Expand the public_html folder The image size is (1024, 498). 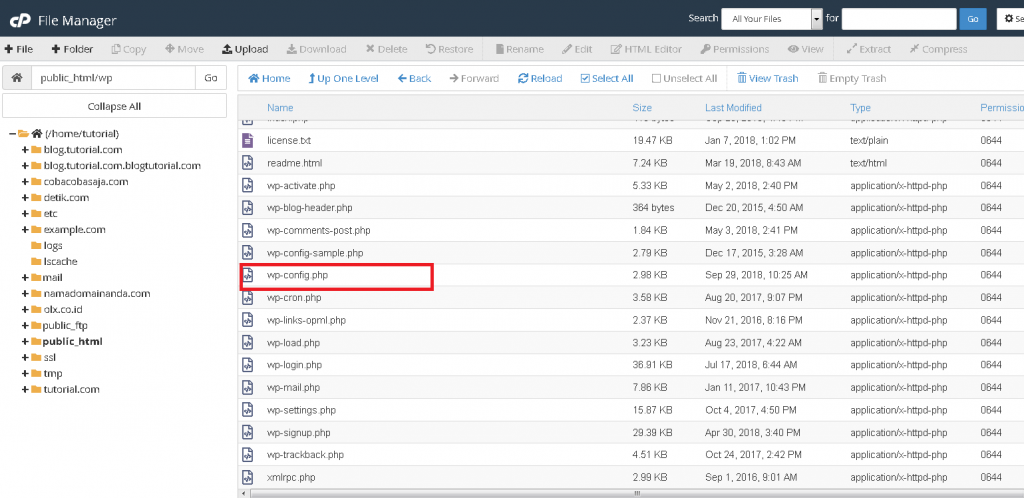click(25, 341)
